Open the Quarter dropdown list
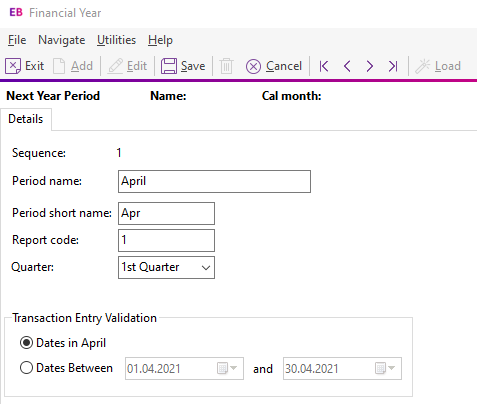This screenshot has width=477, height=404. [166, 267]
